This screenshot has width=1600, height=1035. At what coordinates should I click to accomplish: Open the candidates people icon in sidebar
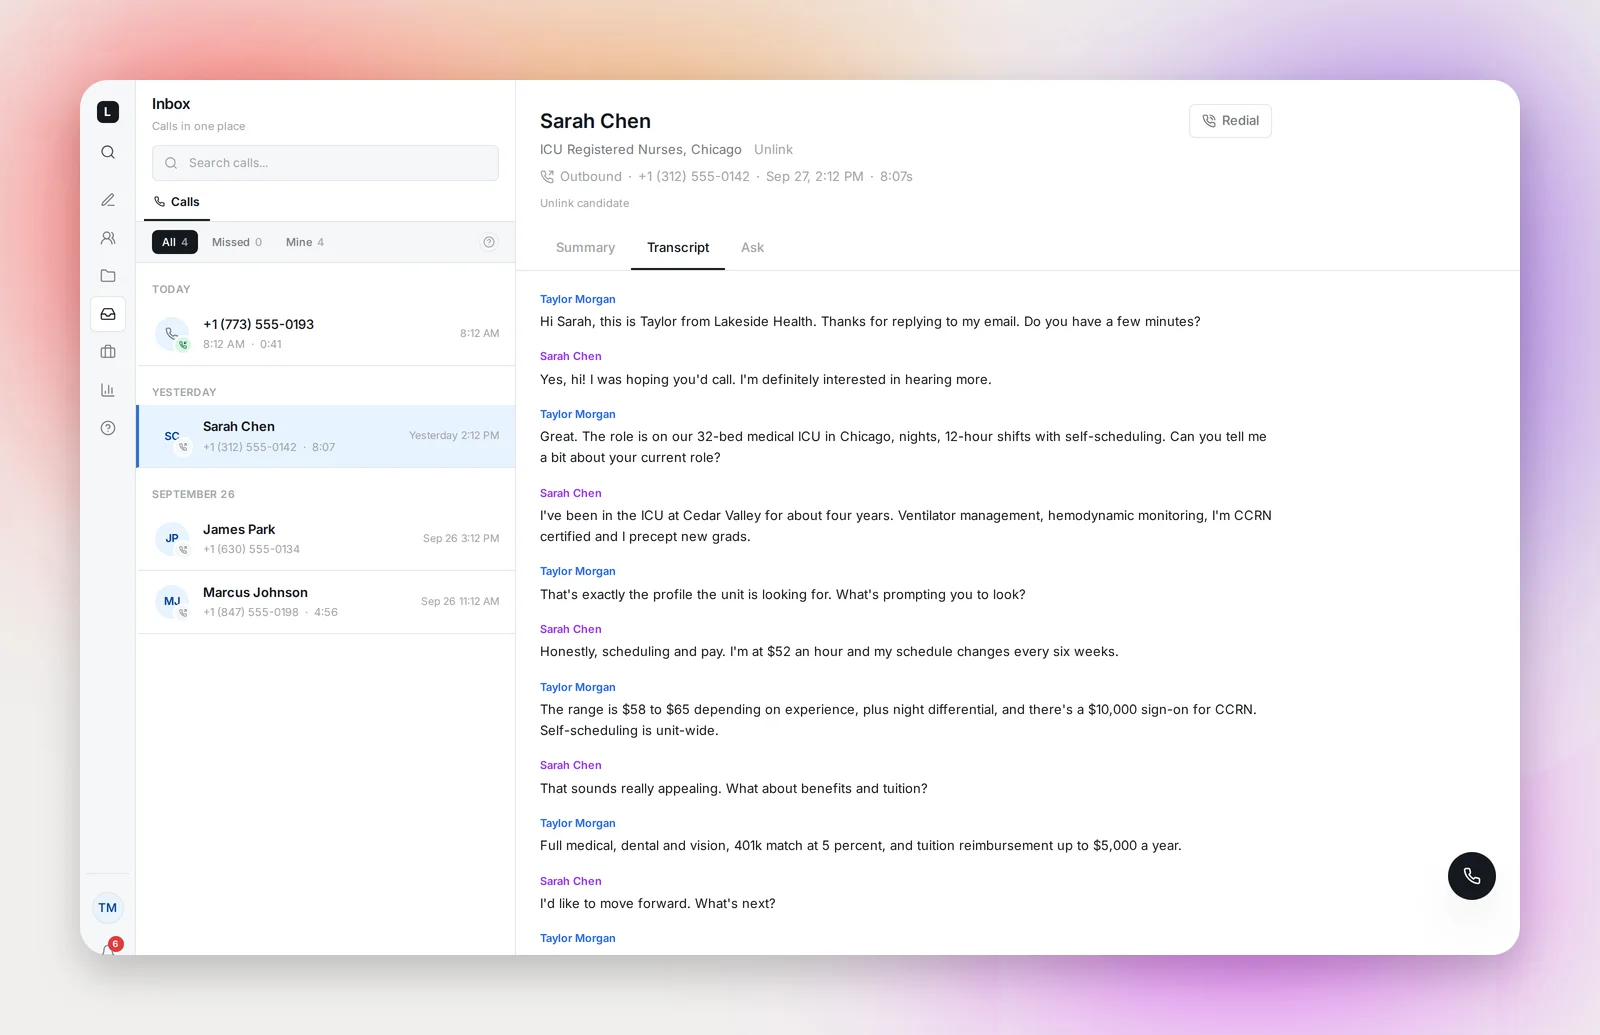(x=108, y=238)
